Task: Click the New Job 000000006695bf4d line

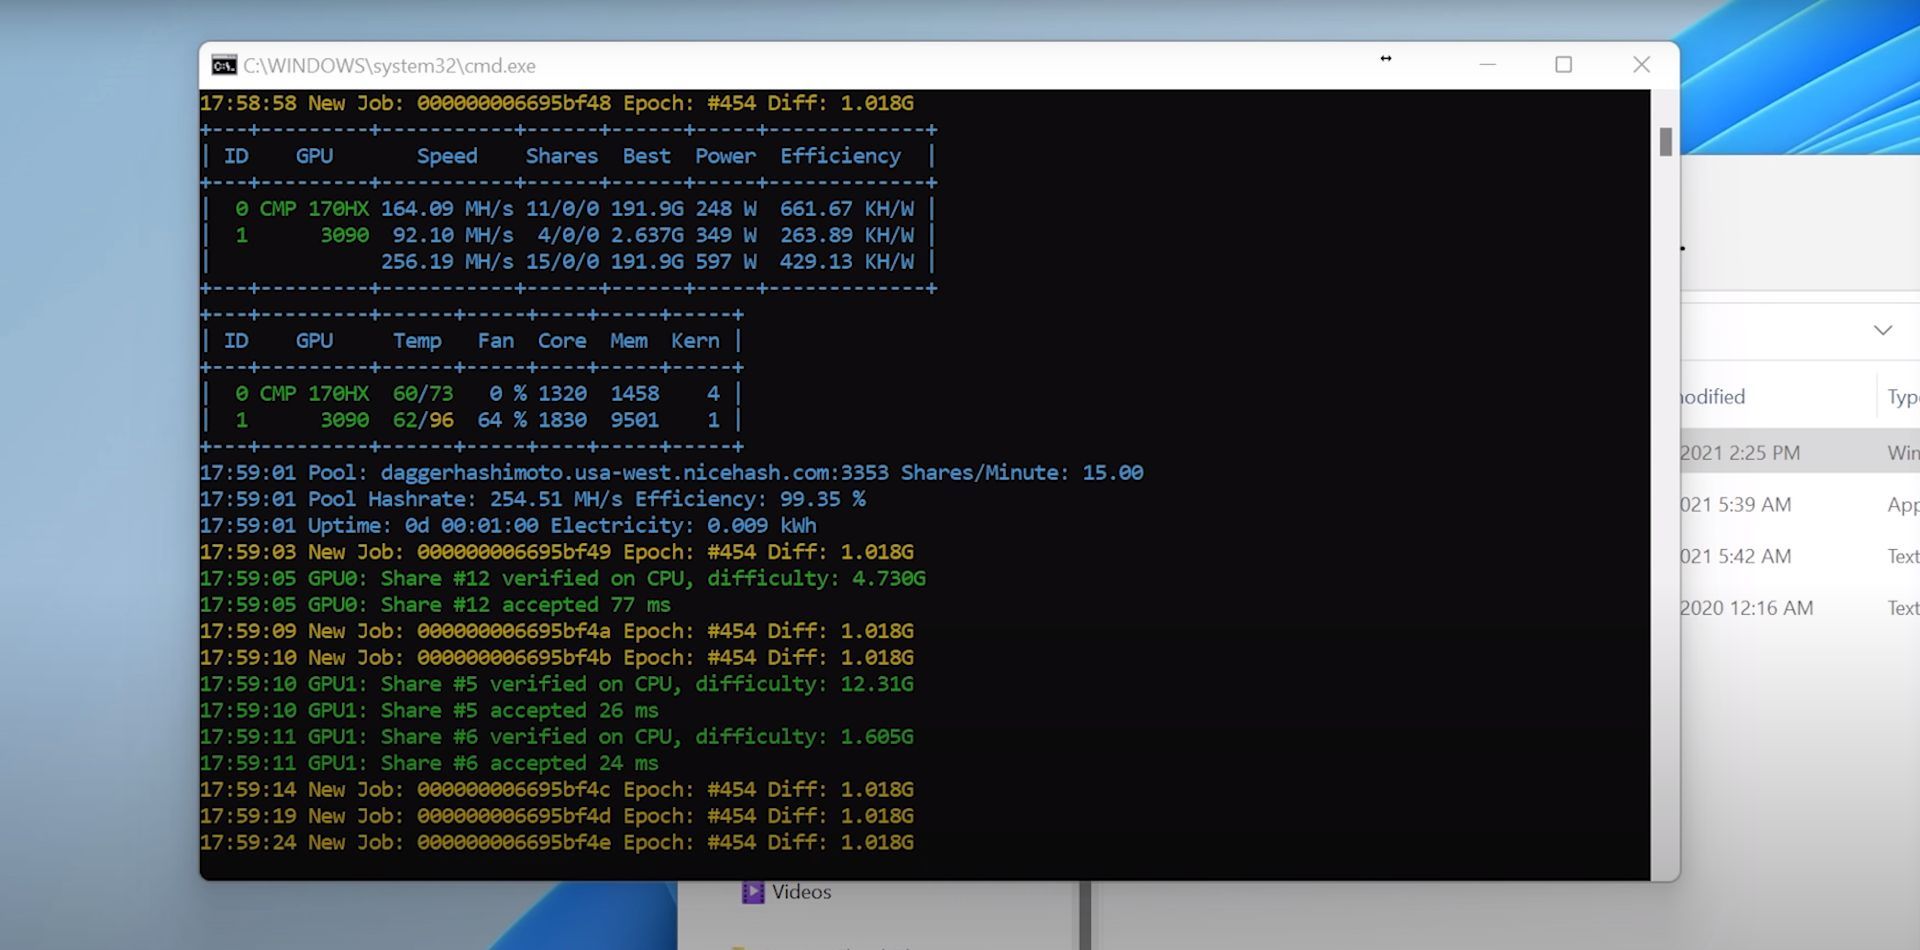Action: 556,816
